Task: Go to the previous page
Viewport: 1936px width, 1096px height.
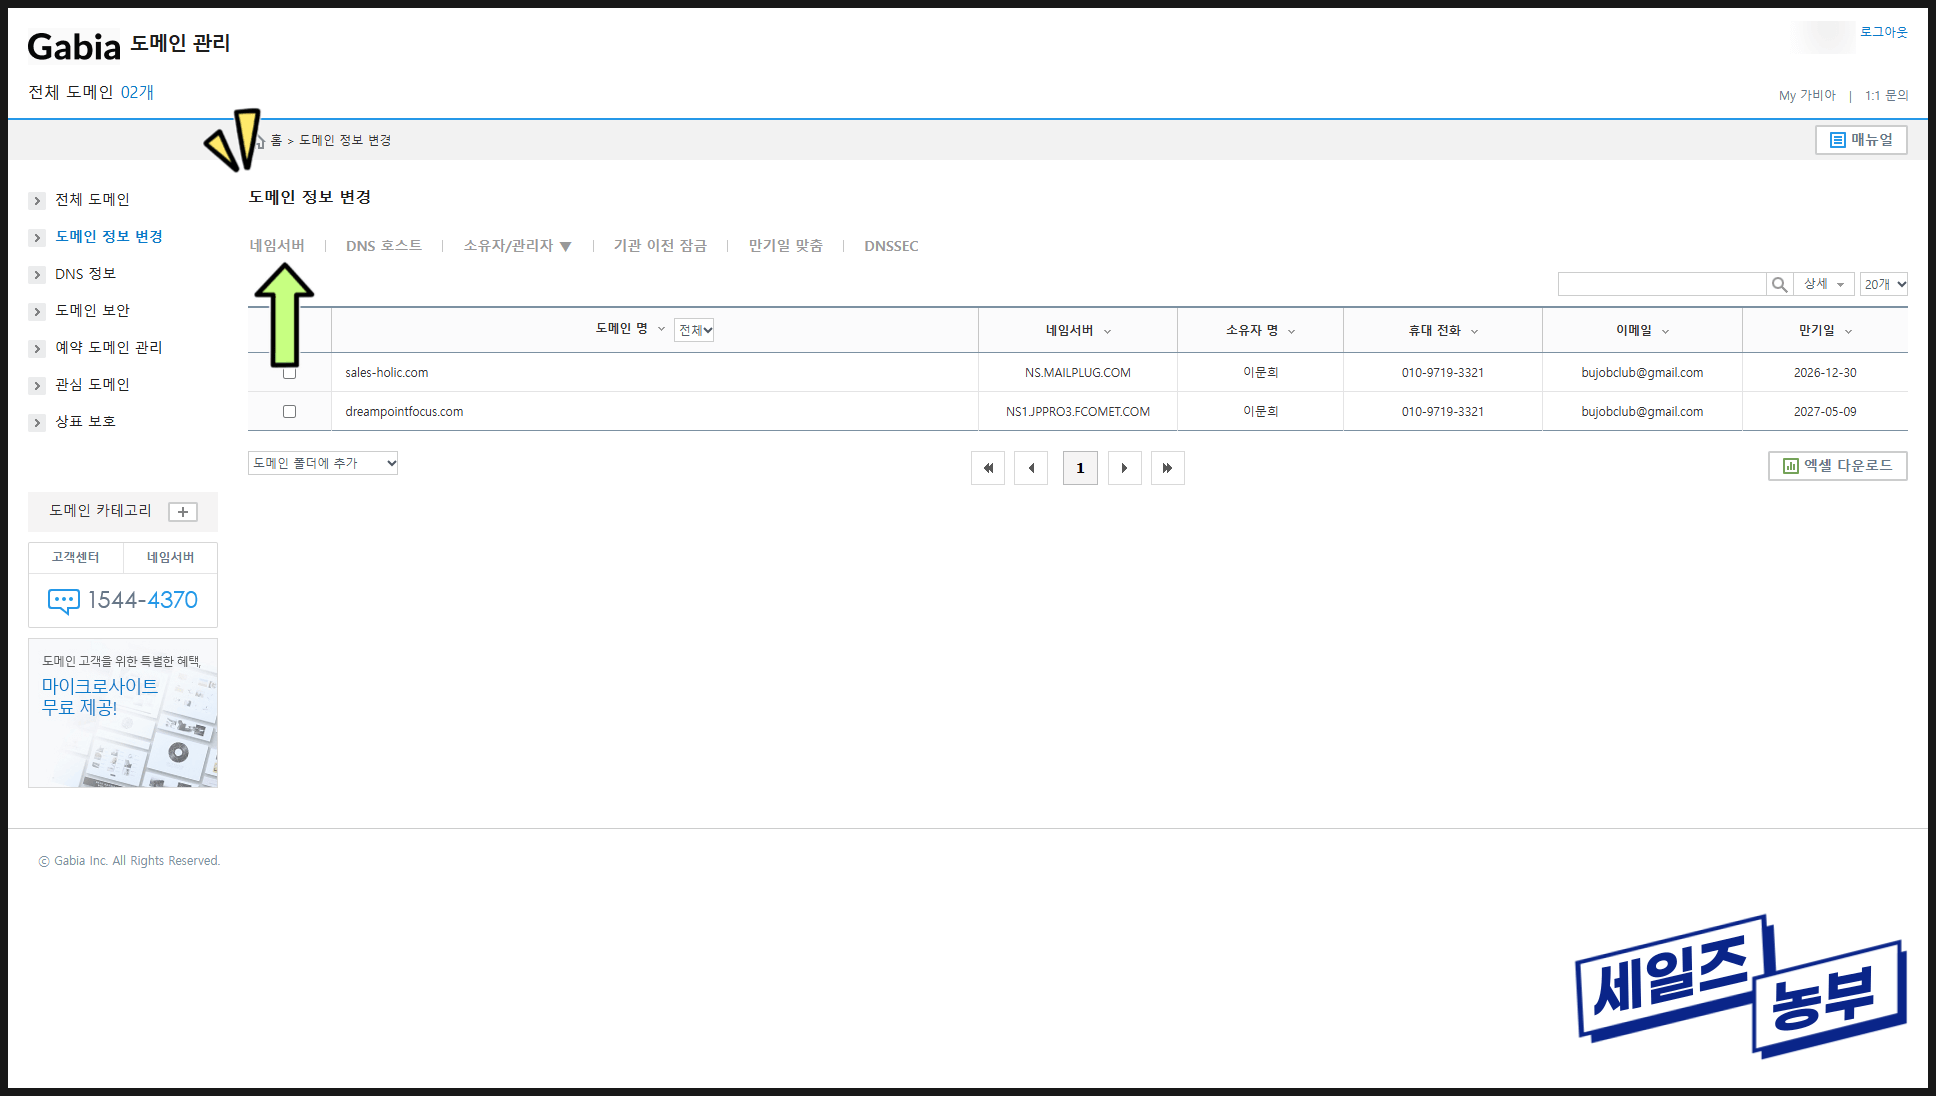Action: (1031, 468)
